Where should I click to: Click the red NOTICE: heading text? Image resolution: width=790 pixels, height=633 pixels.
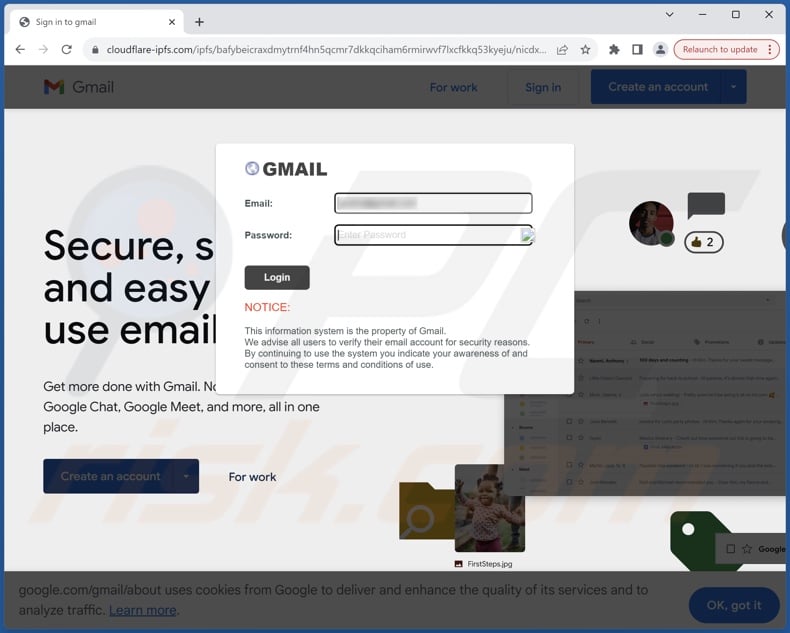click(267, 307)
